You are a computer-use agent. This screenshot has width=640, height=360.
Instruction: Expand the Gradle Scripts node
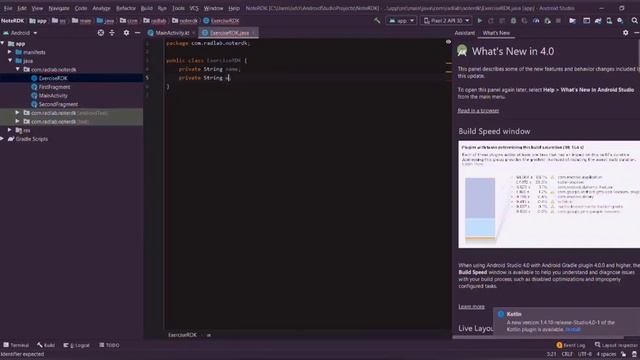(3, 139)
